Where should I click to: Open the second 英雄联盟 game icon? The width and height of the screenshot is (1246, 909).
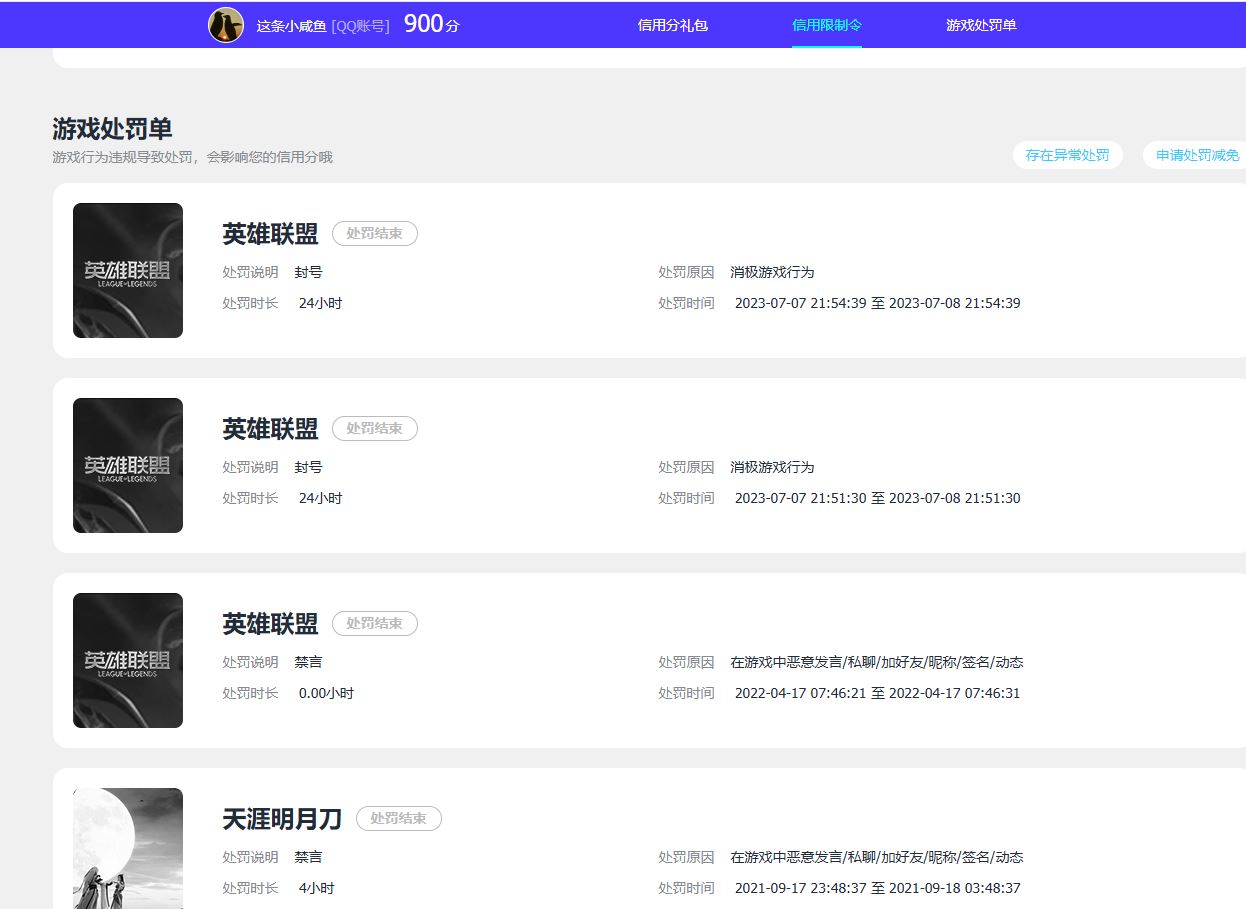(127, 465)
